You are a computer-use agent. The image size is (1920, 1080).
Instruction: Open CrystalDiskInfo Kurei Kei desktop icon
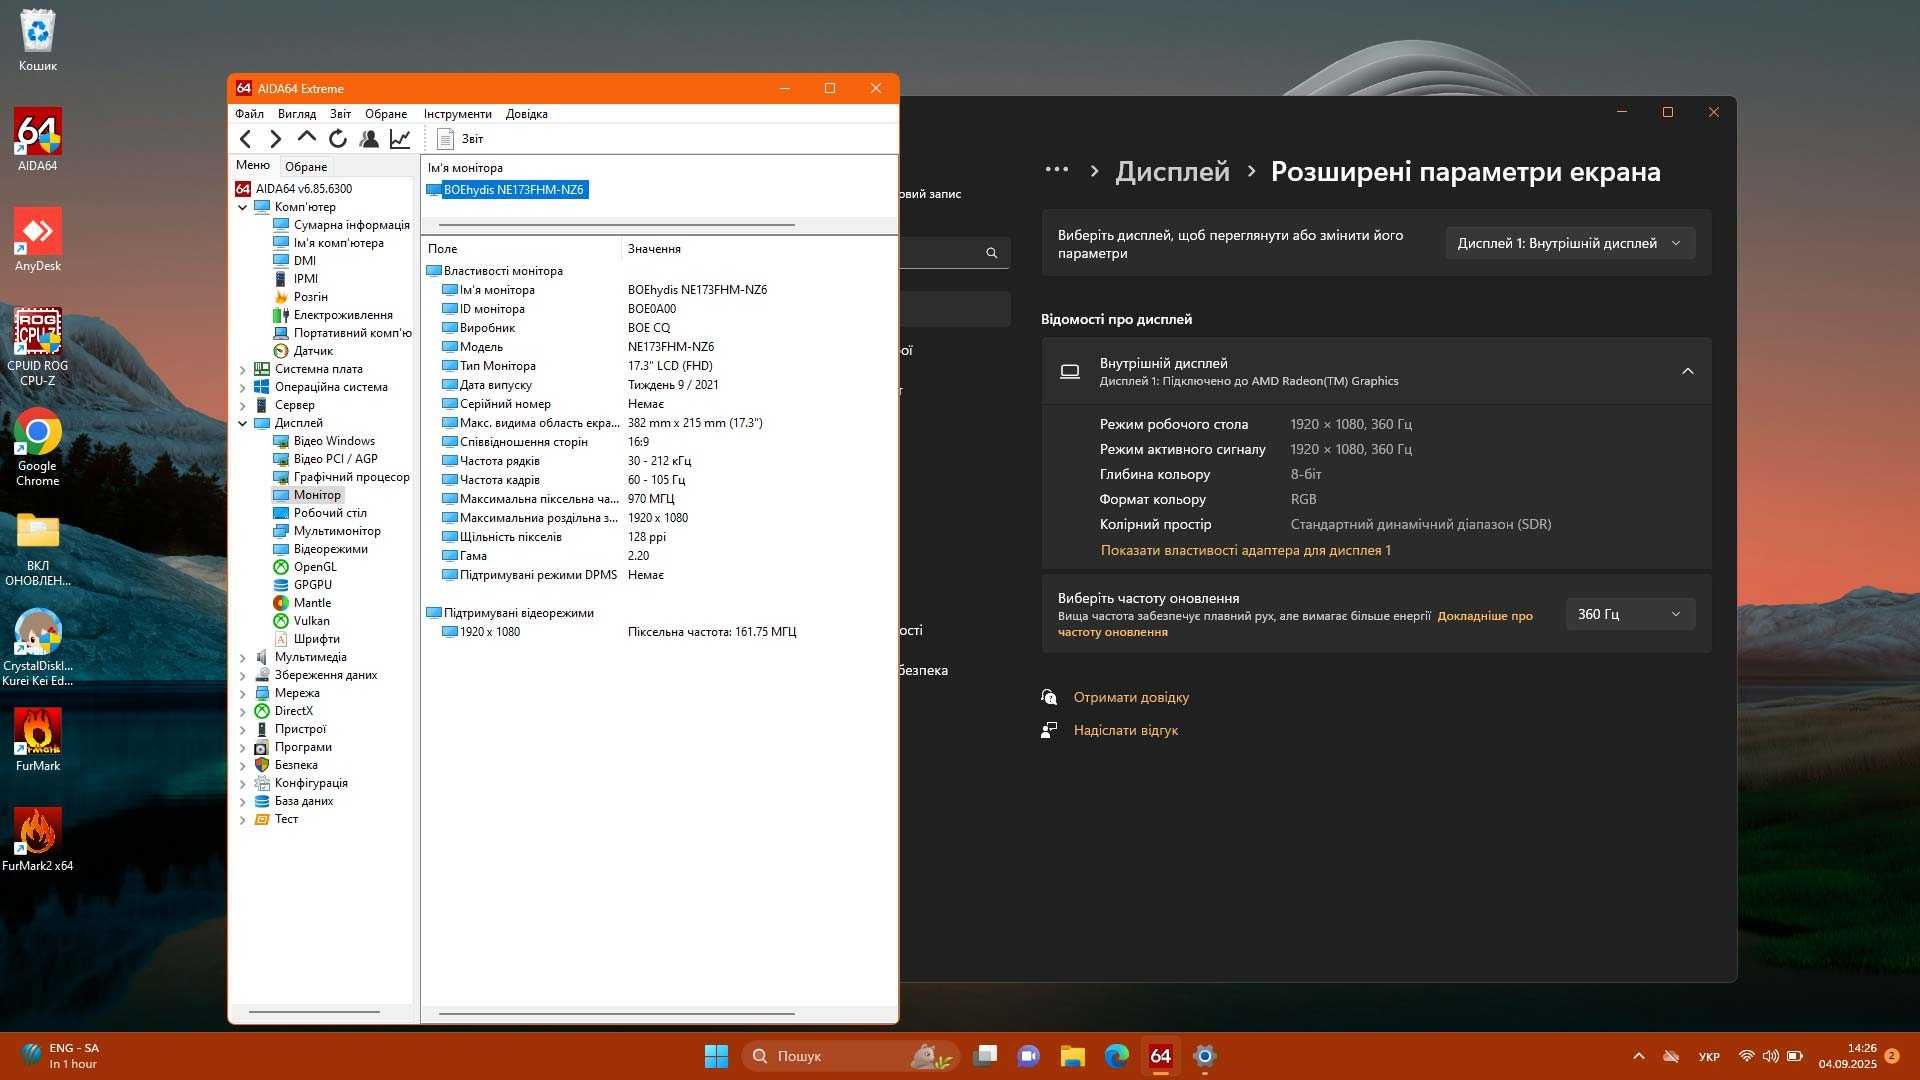38,647
